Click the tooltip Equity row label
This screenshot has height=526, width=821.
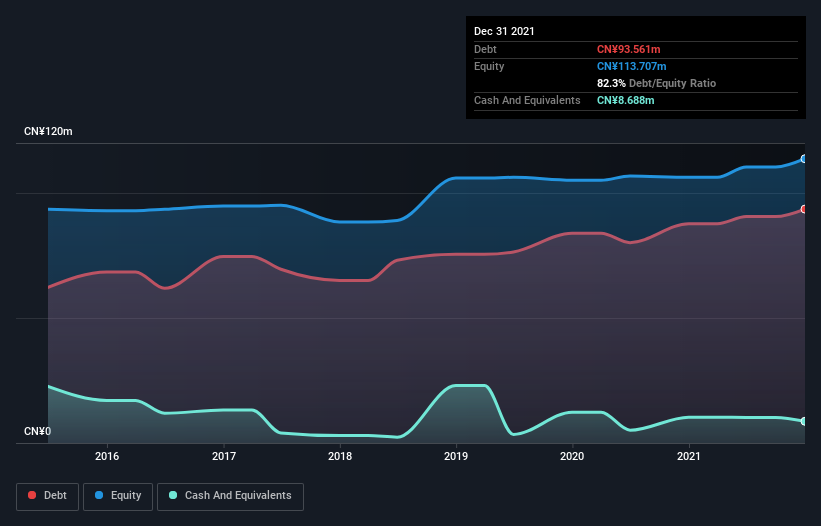489,66
